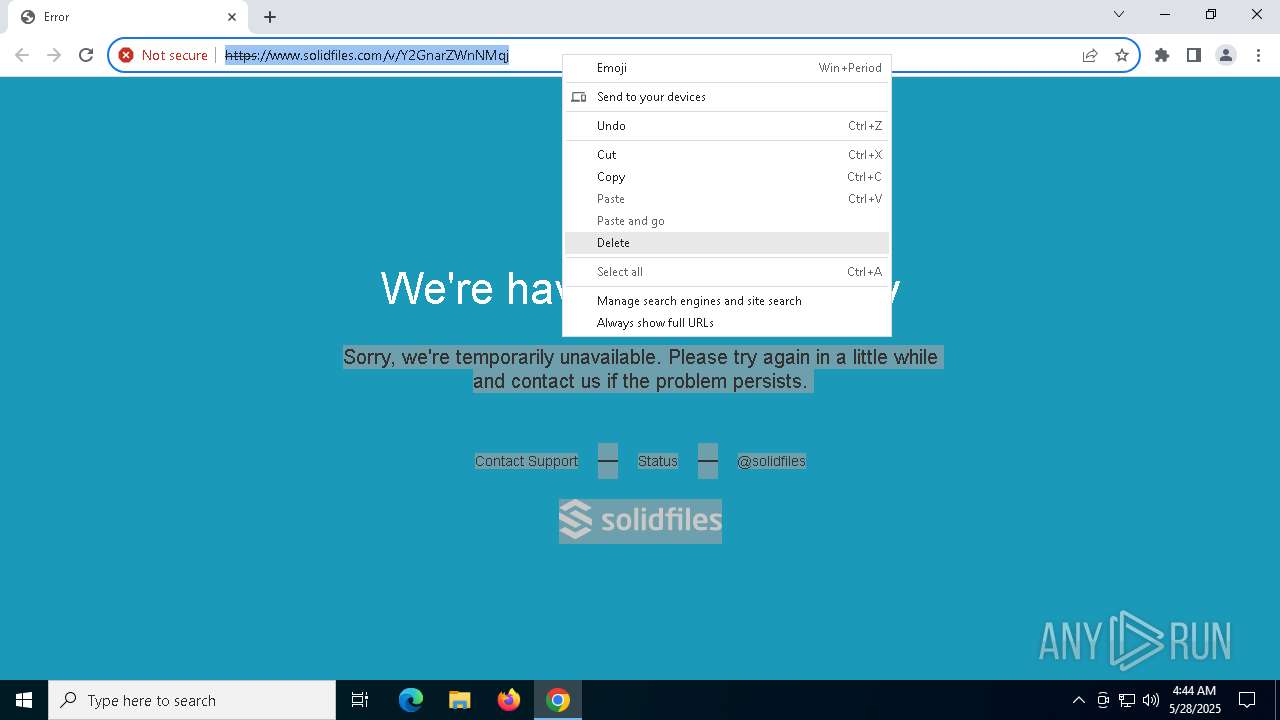Screen dimensions: 1280x720
Task: Open a new tab with plus button
Action: 270,17
